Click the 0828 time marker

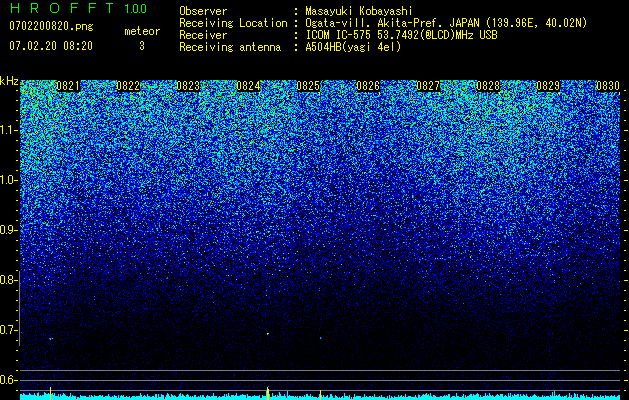[x=488, y=86]
